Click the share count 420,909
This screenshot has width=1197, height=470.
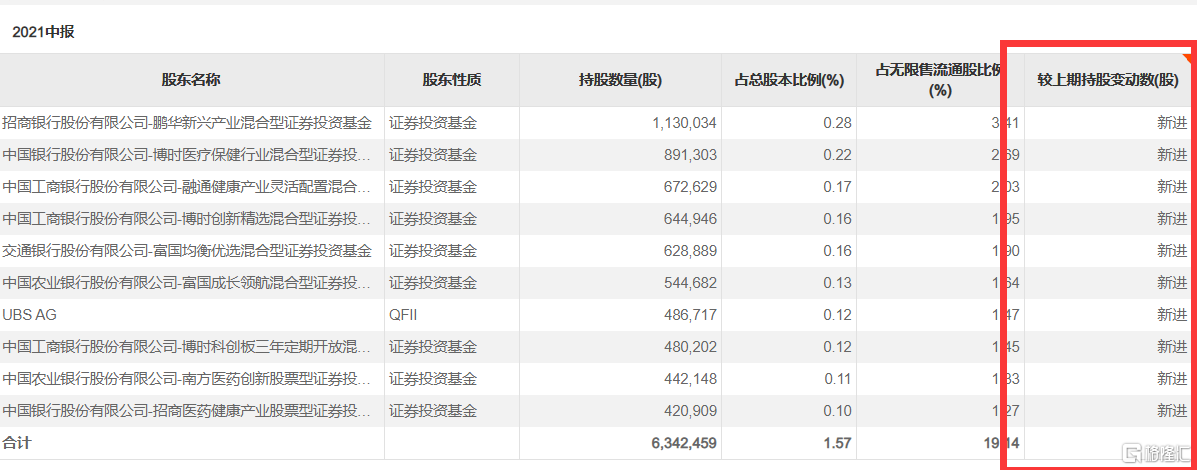(x=692, y=411)
